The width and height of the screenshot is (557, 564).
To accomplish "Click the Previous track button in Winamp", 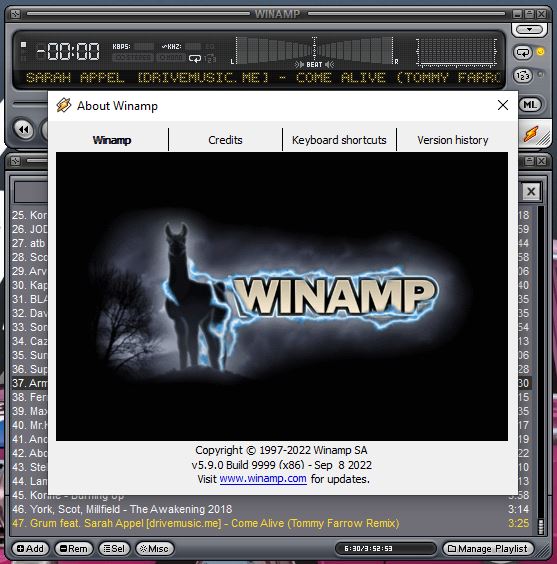I will (x=24, y=129).
